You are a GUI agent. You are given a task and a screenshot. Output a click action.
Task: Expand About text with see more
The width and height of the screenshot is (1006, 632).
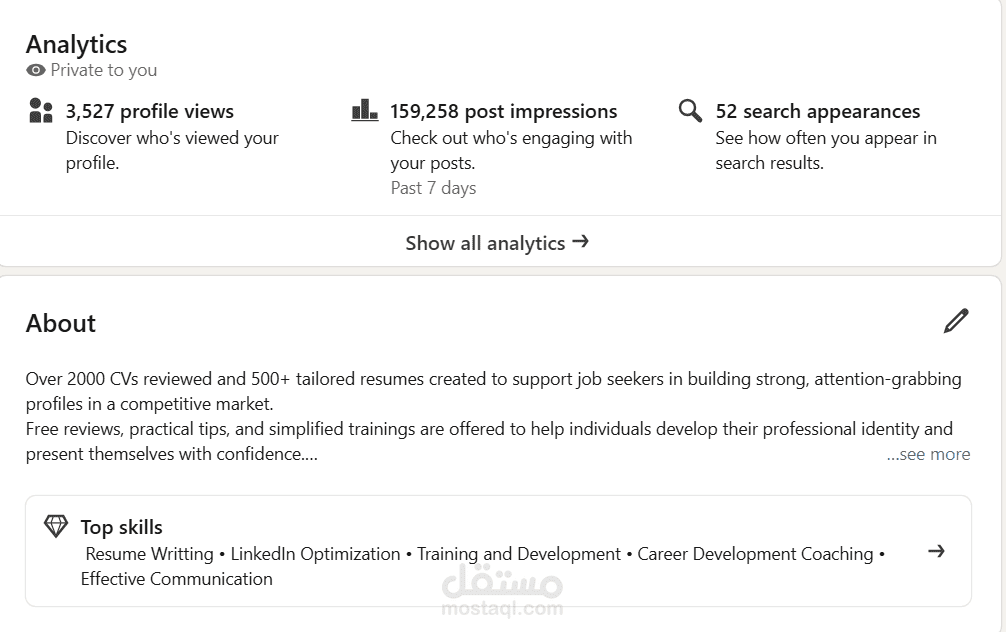click(x=928, y=454)
